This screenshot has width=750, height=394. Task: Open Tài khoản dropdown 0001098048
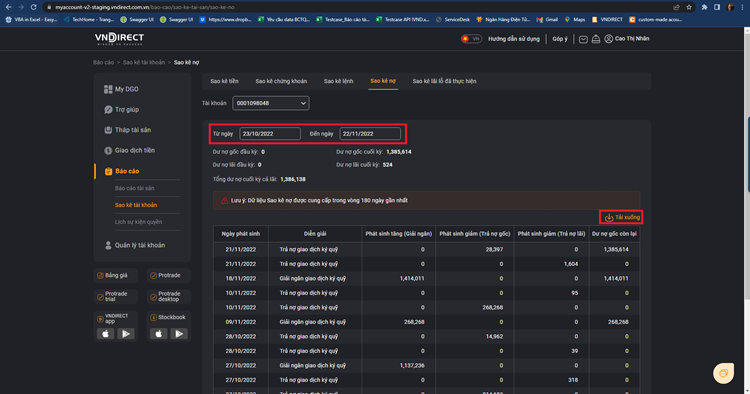[x=271, y=103]
